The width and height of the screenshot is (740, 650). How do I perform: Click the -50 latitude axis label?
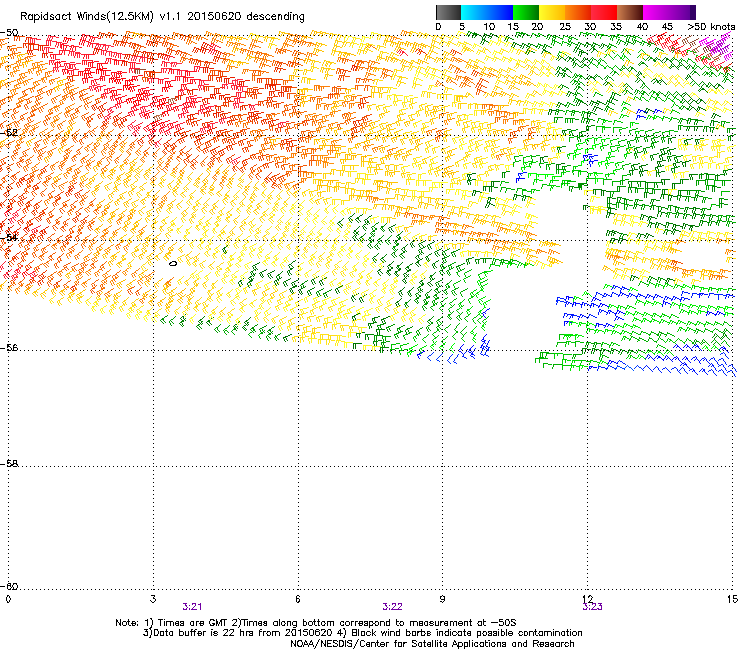pyautogui.click(x=9, y=33)
